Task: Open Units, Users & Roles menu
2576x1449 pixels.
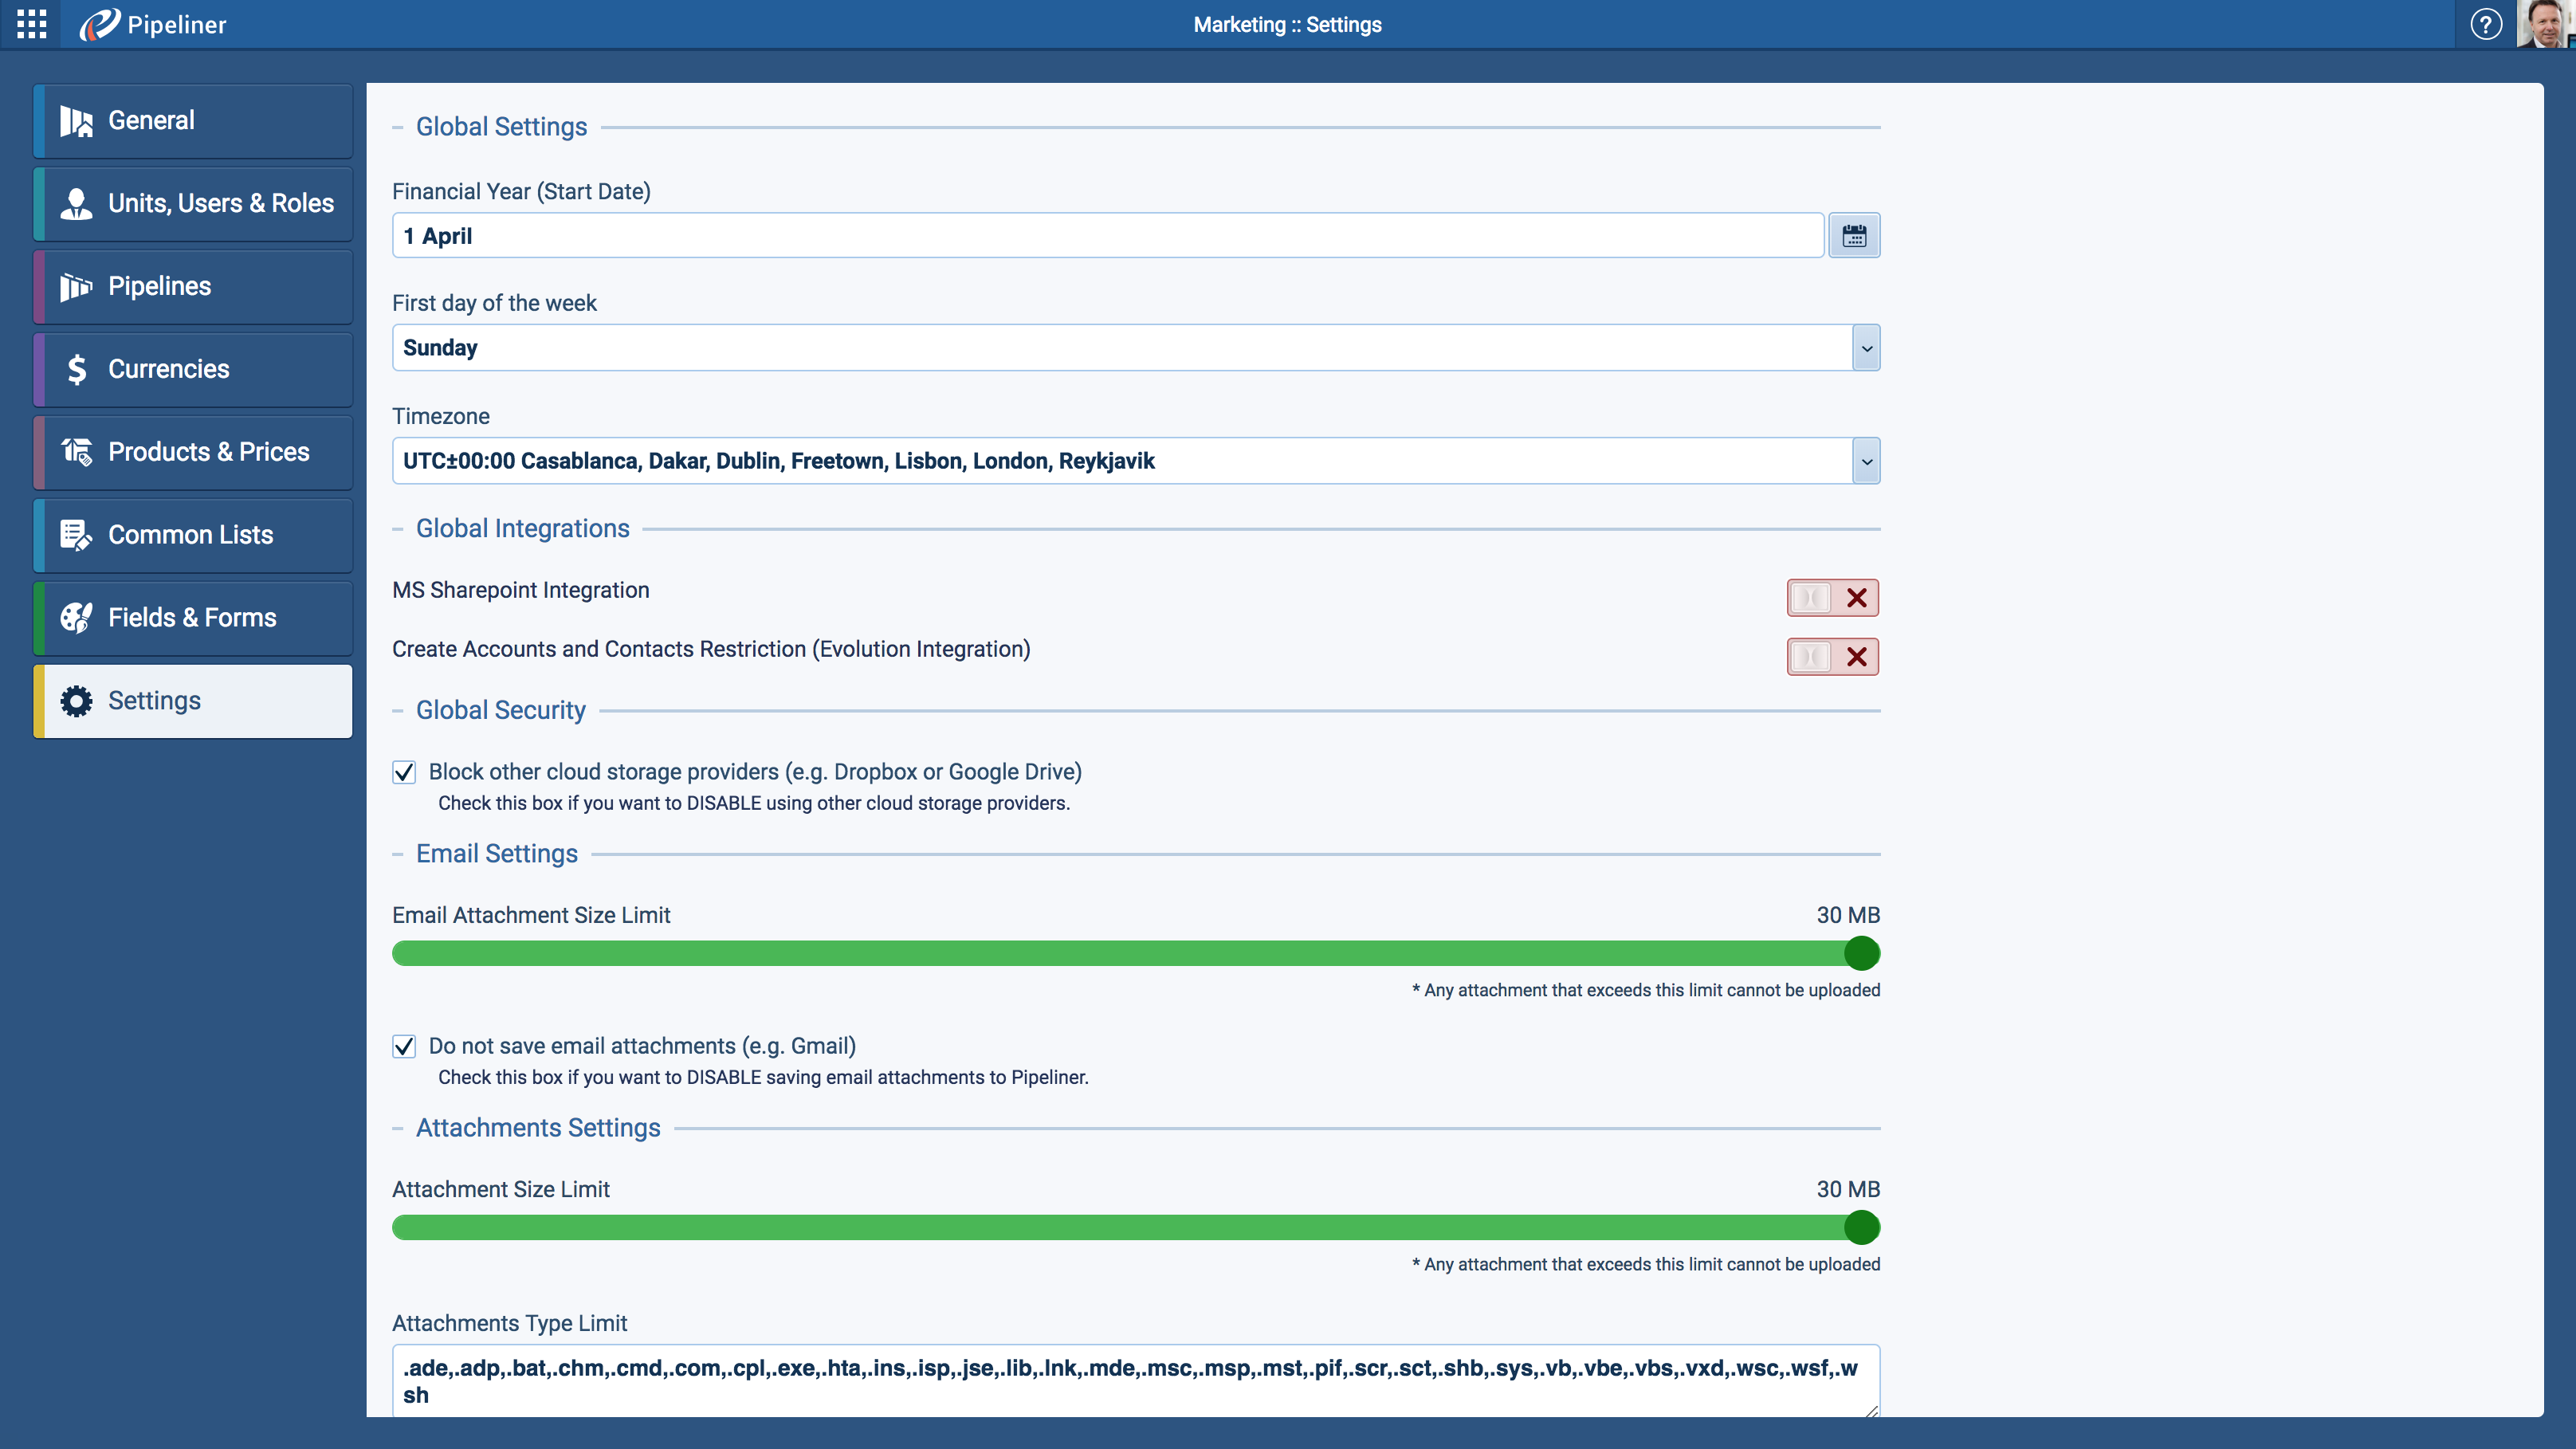Action: click(x=220, y=203)
